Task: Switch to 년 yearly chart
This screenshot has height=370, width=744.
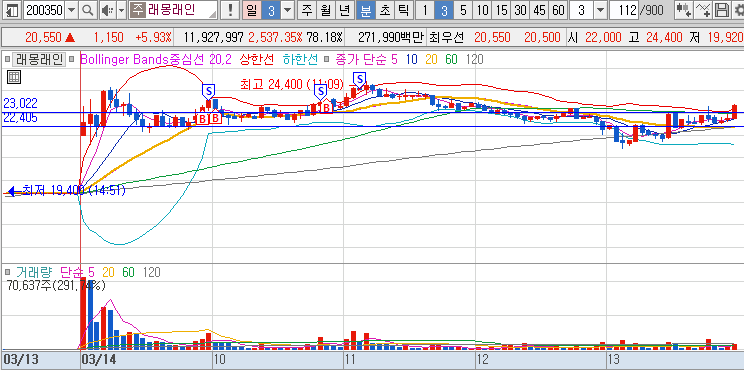Action: pos(345,10)
